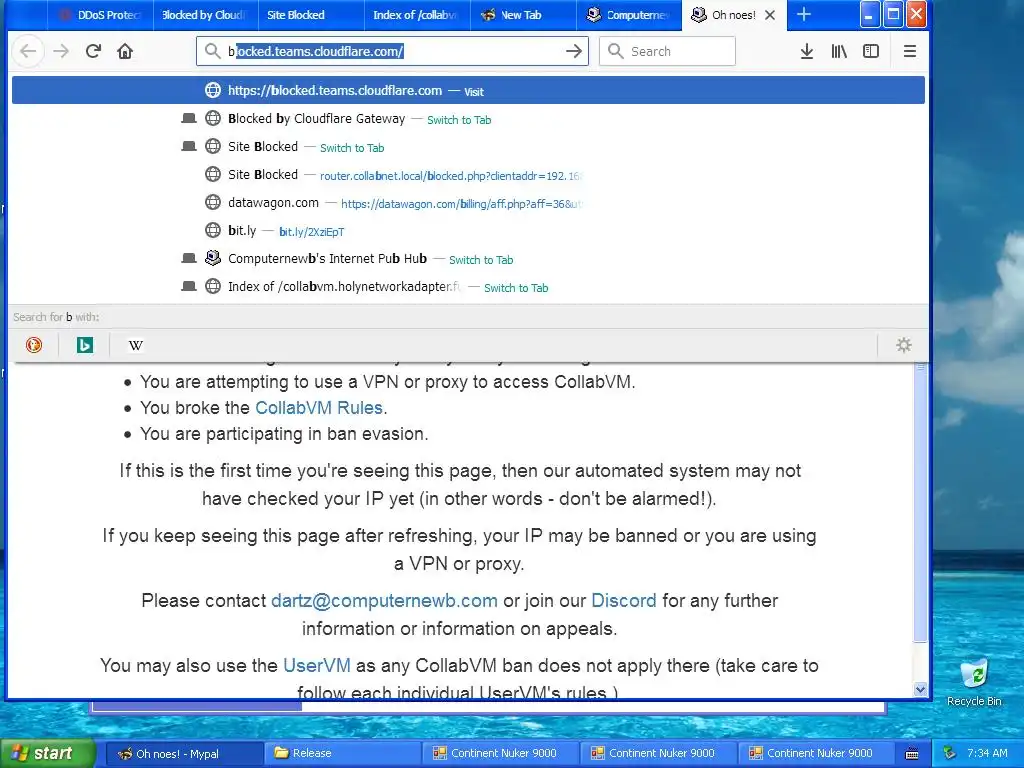Choose Blocked by Cloudflare Gateway suggestion
This screenshot has height=768, width=1024.
[468, 119]
